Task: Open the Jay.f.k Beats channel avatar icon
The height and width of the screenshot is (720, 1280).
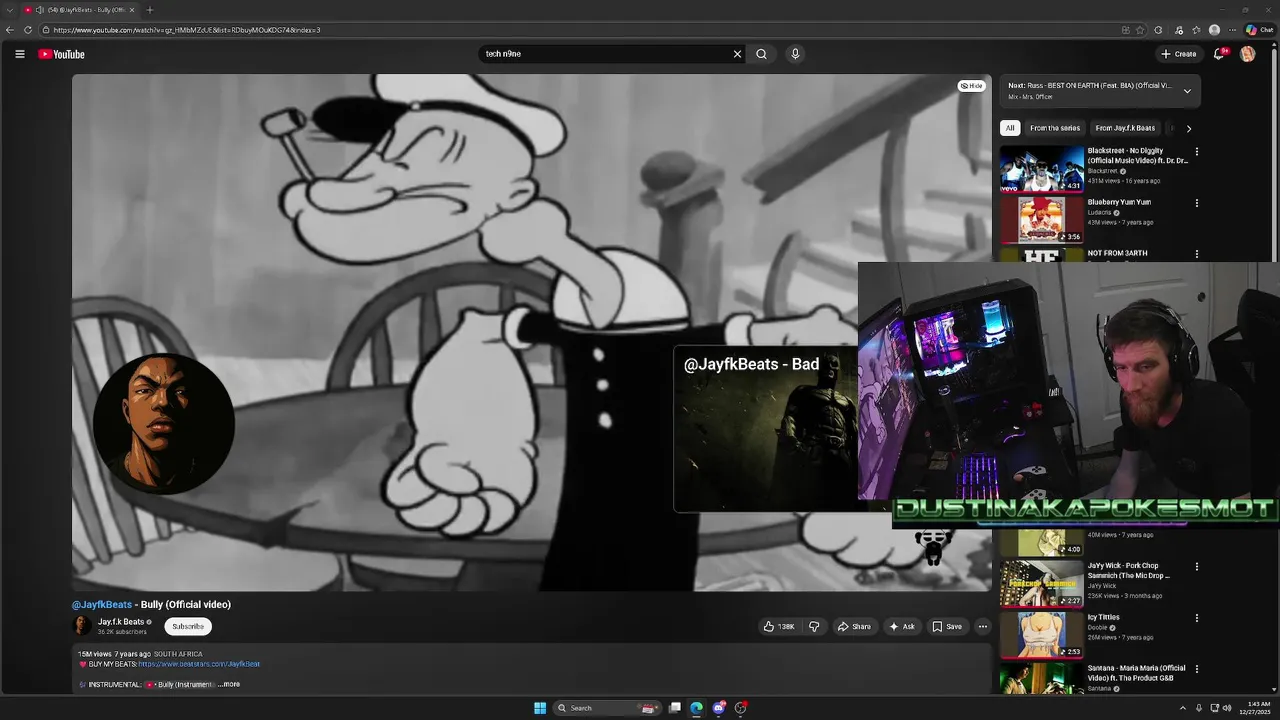Action: pos(81,626)
